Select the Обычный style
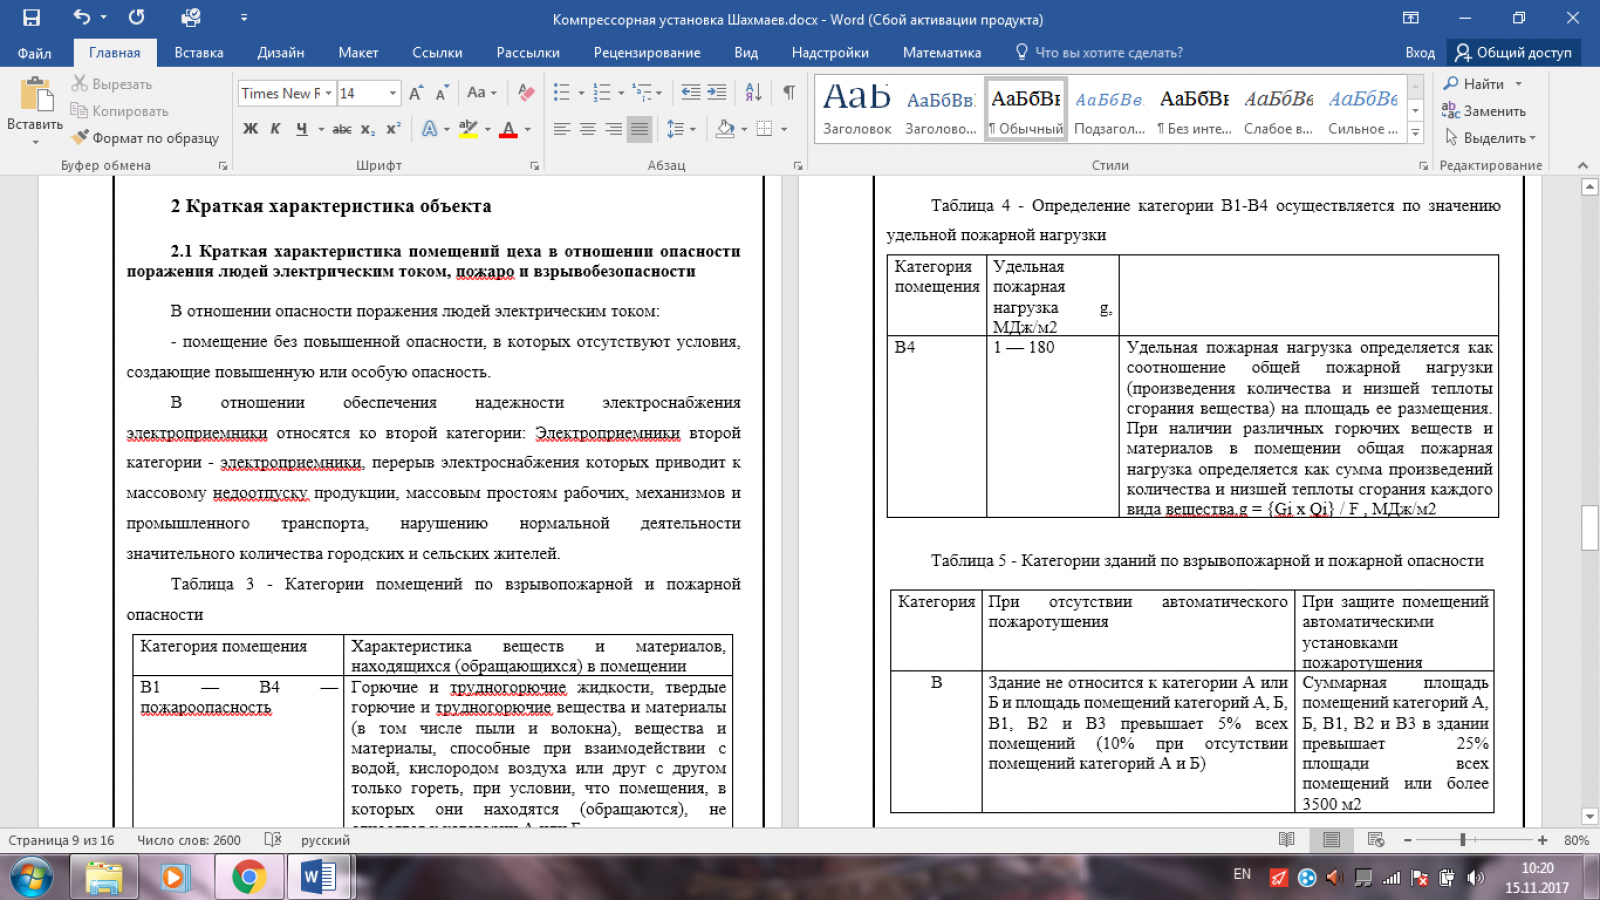 click(1026, 108)
